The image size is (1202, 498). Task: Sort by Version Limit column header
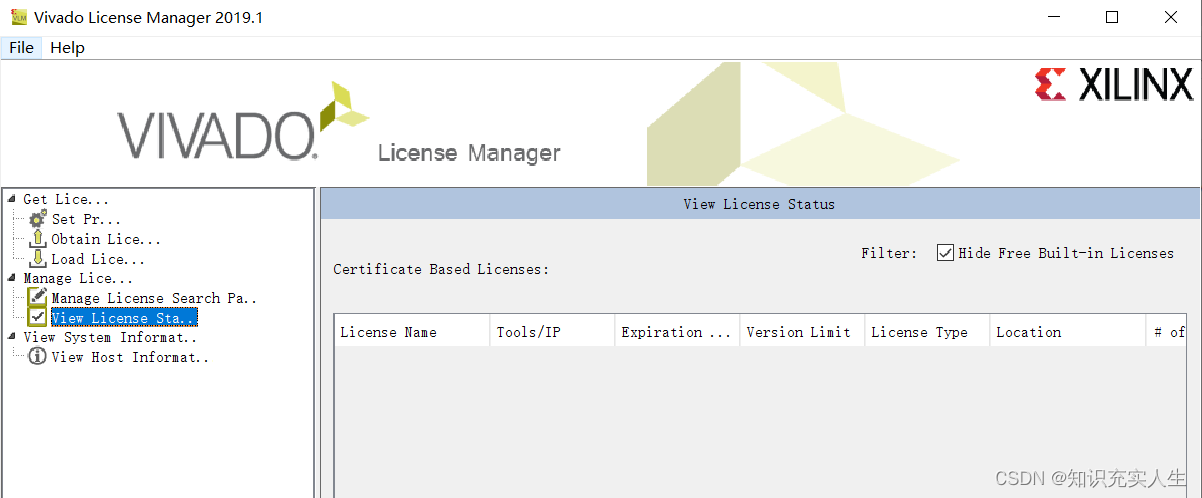802,332
